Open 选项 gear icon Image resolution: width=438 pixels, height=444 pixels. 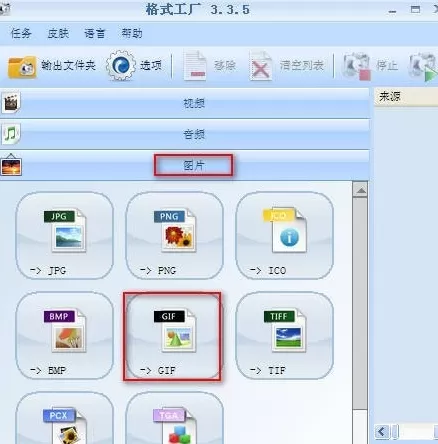click(121, 65)
